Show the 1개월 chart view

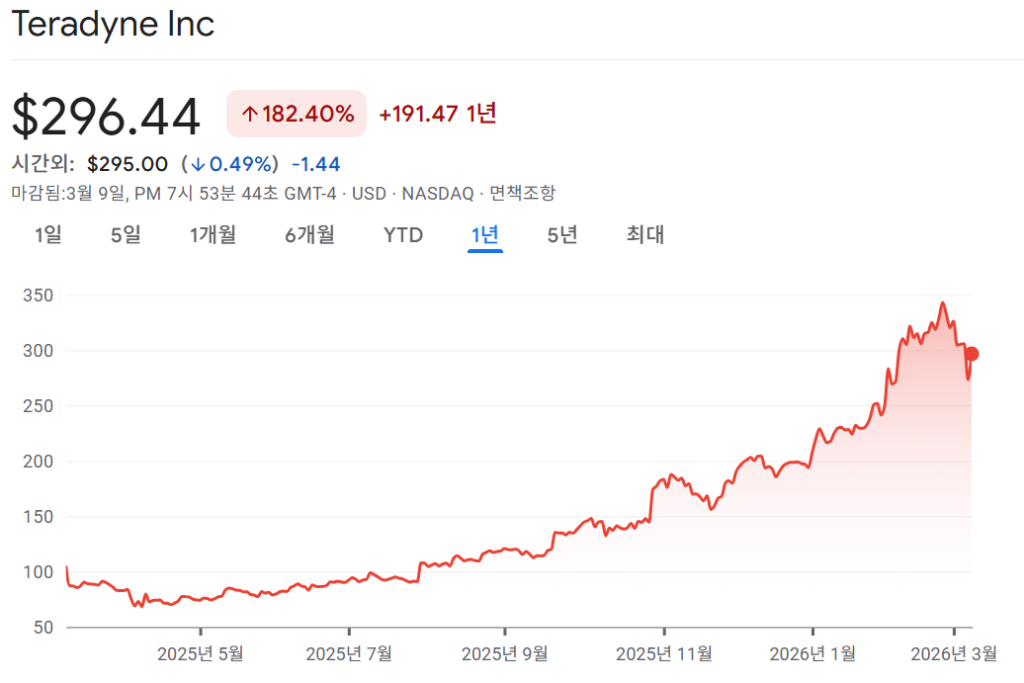(213, 235)
